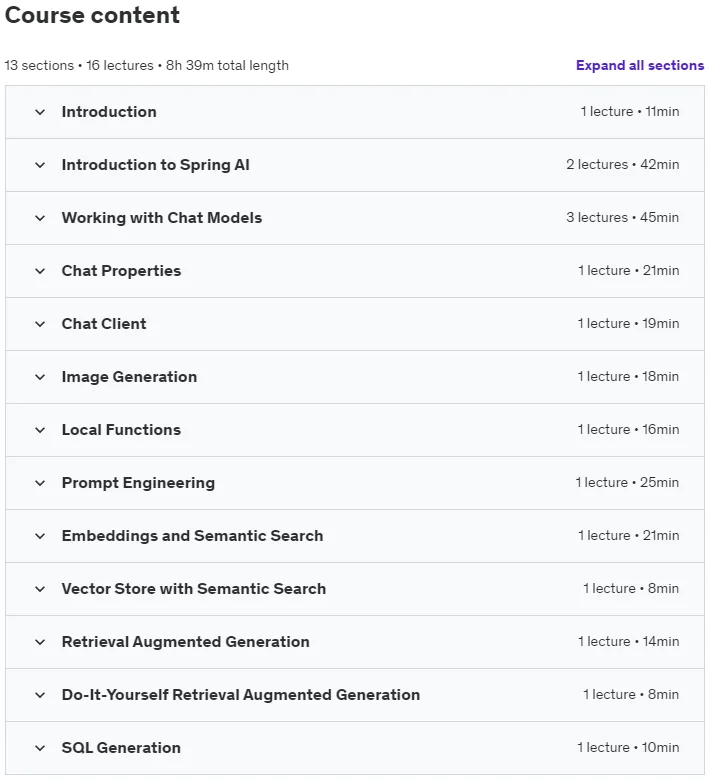The image size is (710, 781).
Task: Expand all sections link
Action: point(640,65)
